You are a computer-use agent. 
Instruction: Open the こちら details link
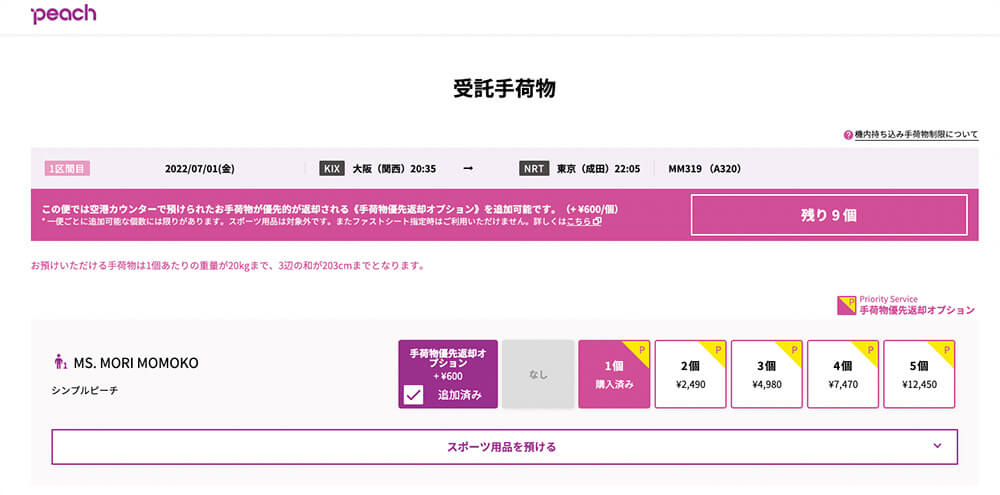pos(578,222)
